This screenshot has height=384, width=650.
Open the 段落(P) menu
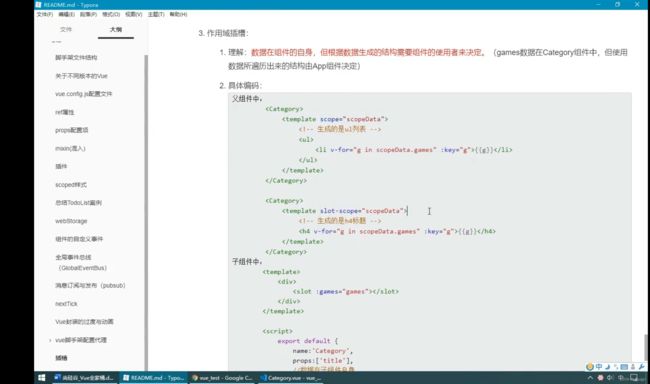click(x=88, y=14)
